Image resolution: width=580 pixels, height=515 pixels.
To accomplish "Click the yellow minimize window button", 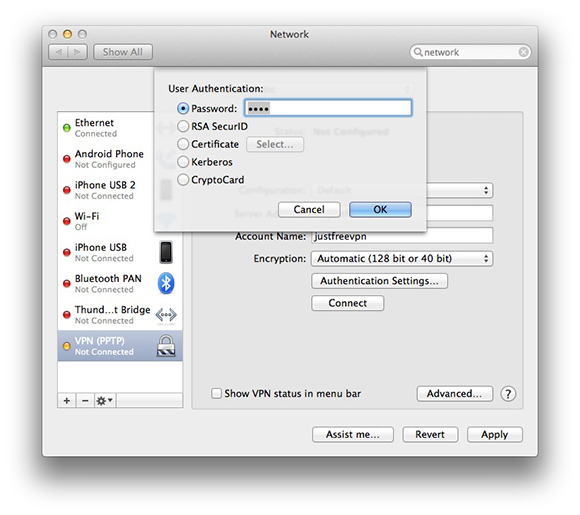I will point(67,34).
